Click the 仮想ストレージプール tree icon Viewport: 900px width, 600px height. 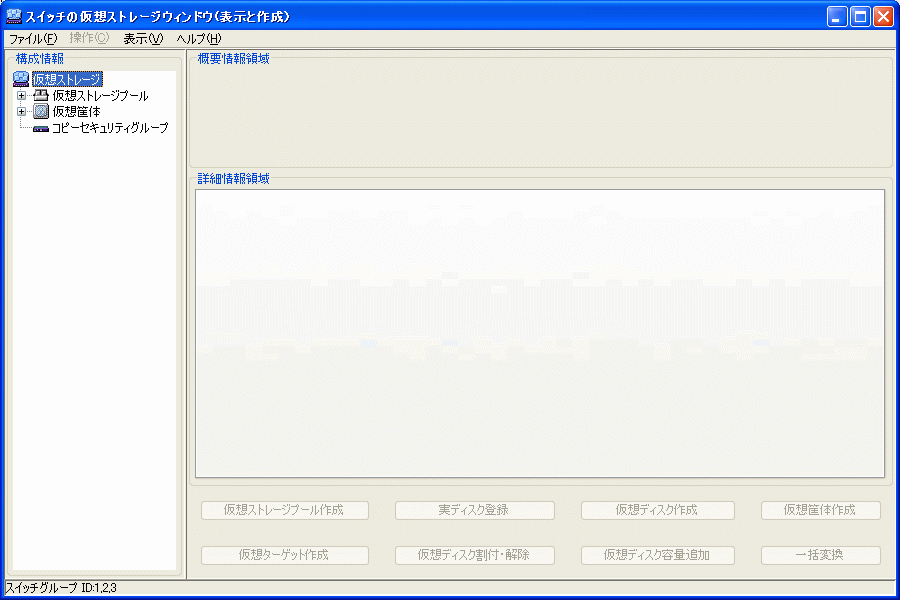(x=41, y=95)
